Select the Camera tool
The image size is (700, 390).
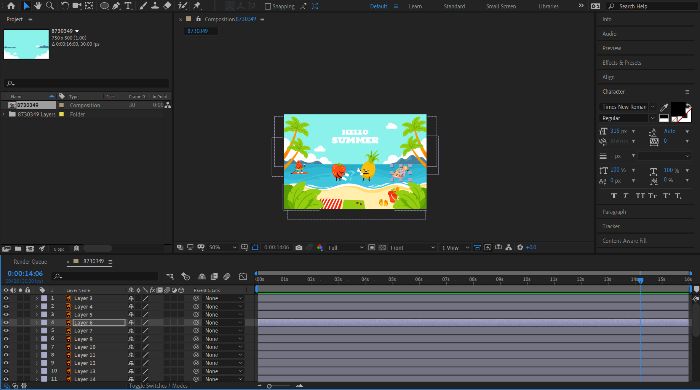click(x=77, y=6)
